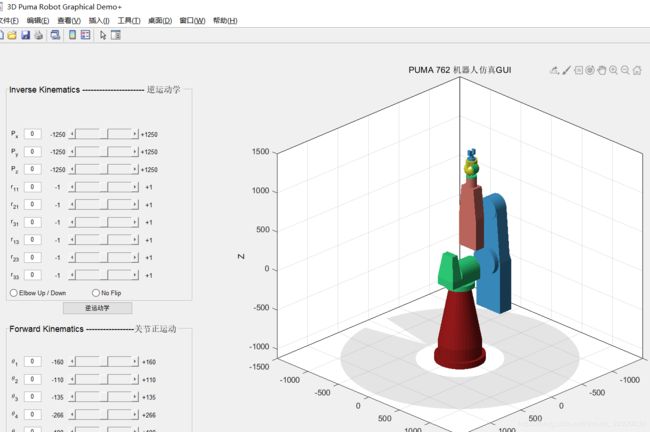
Task: Enable data tips on the axes toolbar
Action: (x=578, y=70)
